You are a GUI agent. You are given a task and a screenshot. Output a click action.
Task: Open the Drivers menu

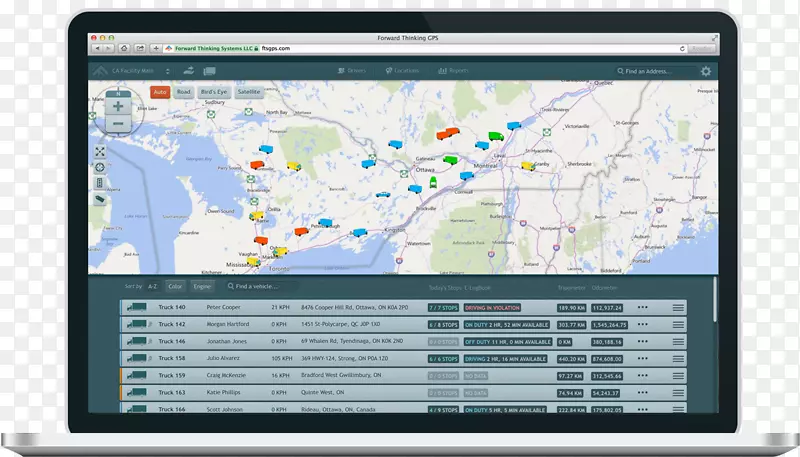click(354, 72)
